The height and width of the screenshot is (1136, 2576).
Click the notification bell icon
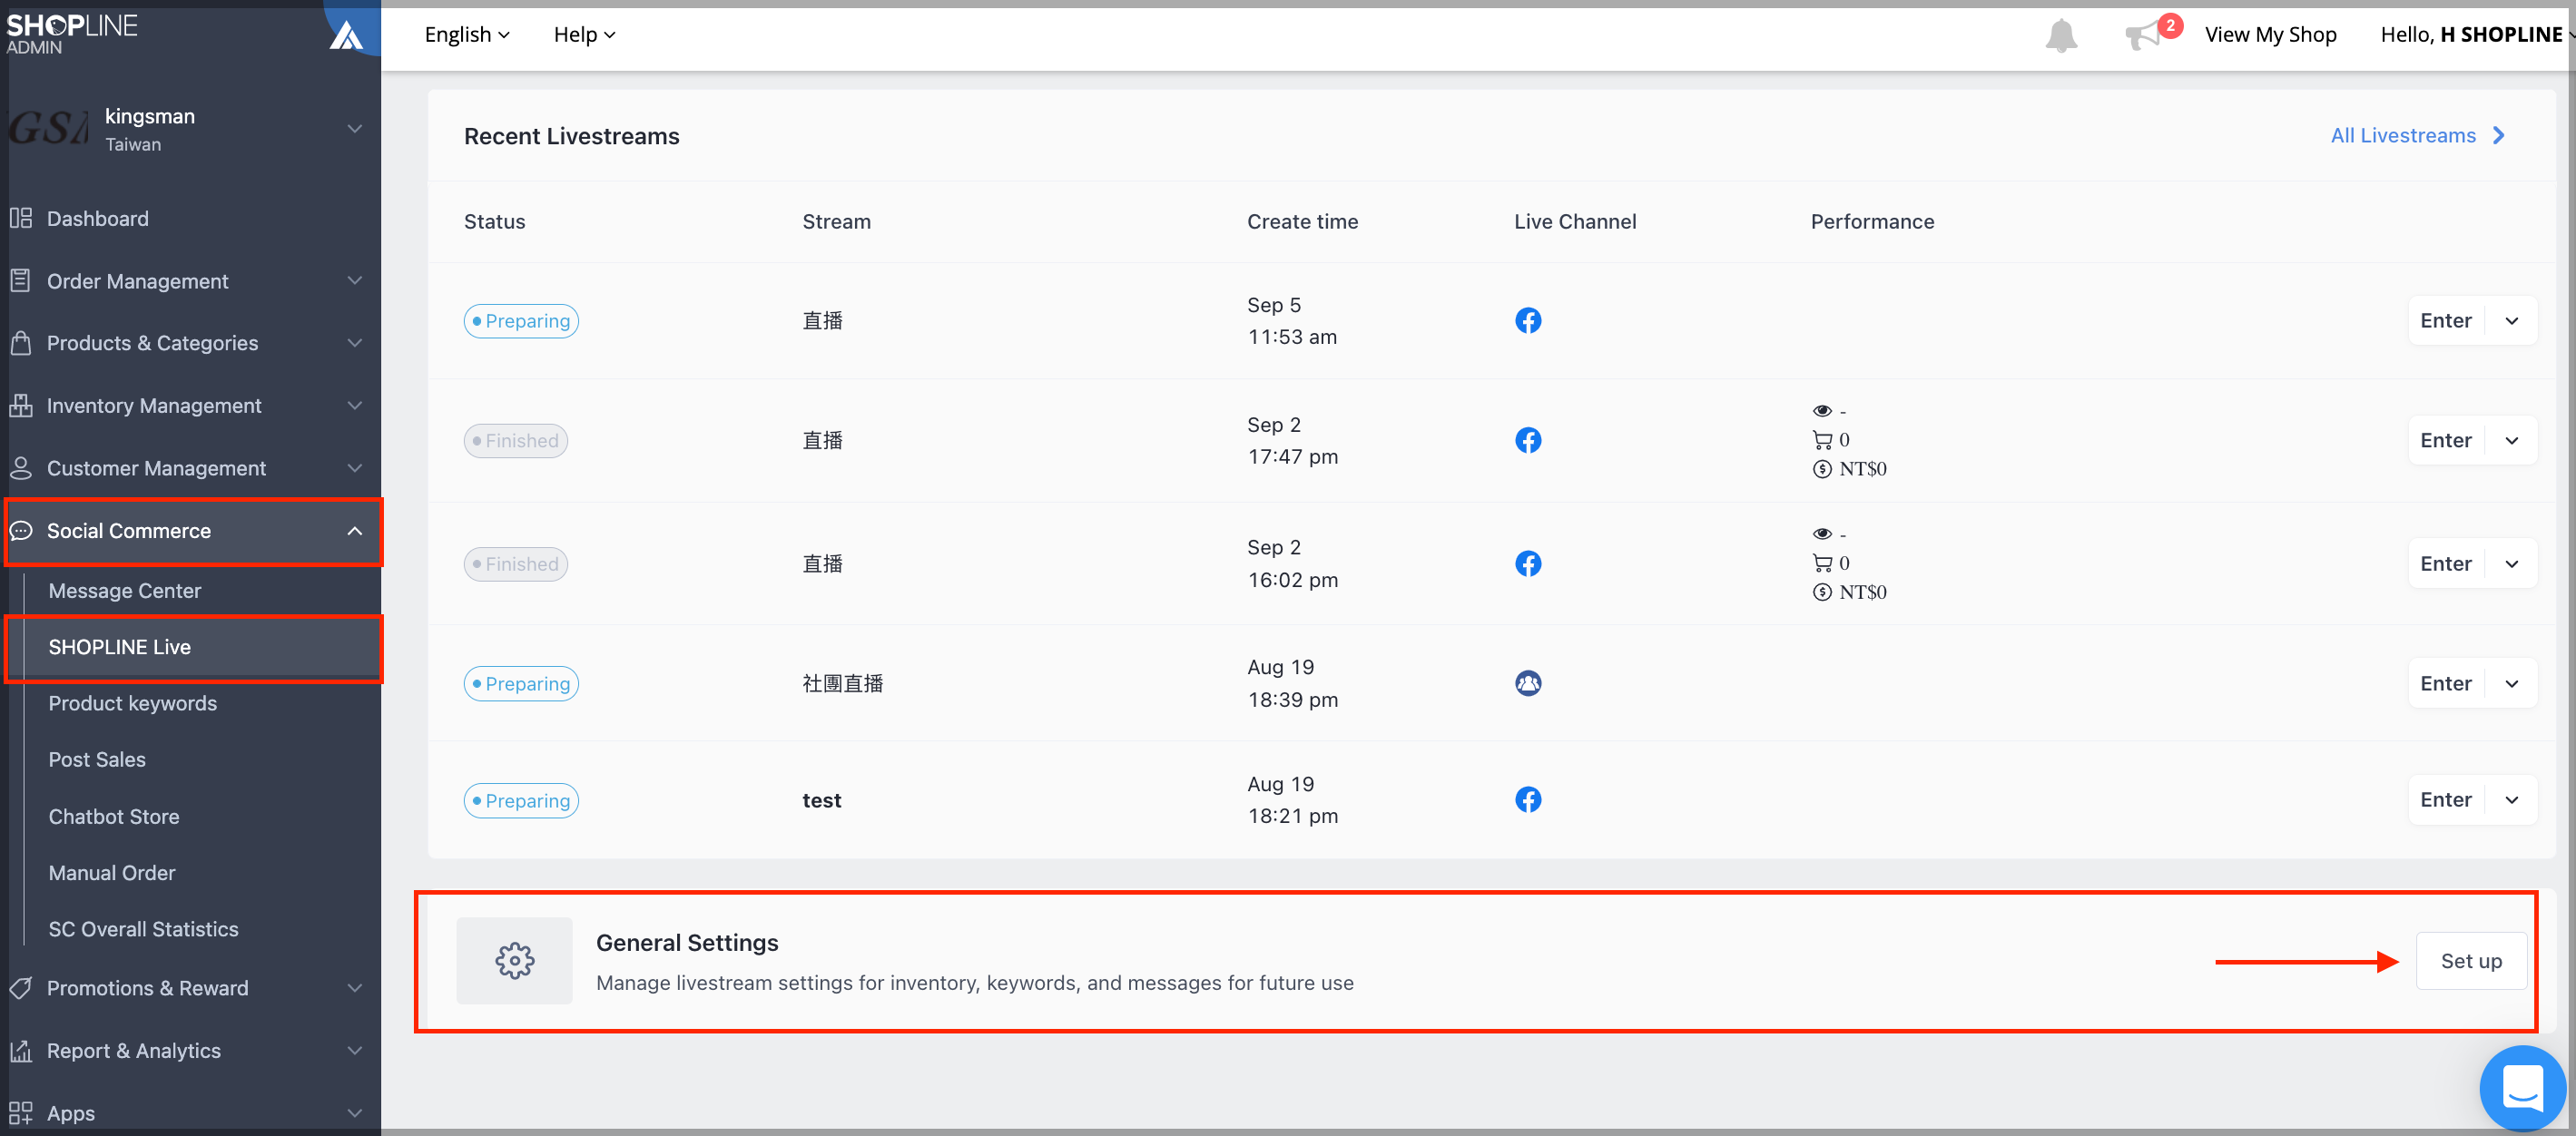pos(2060,35)
